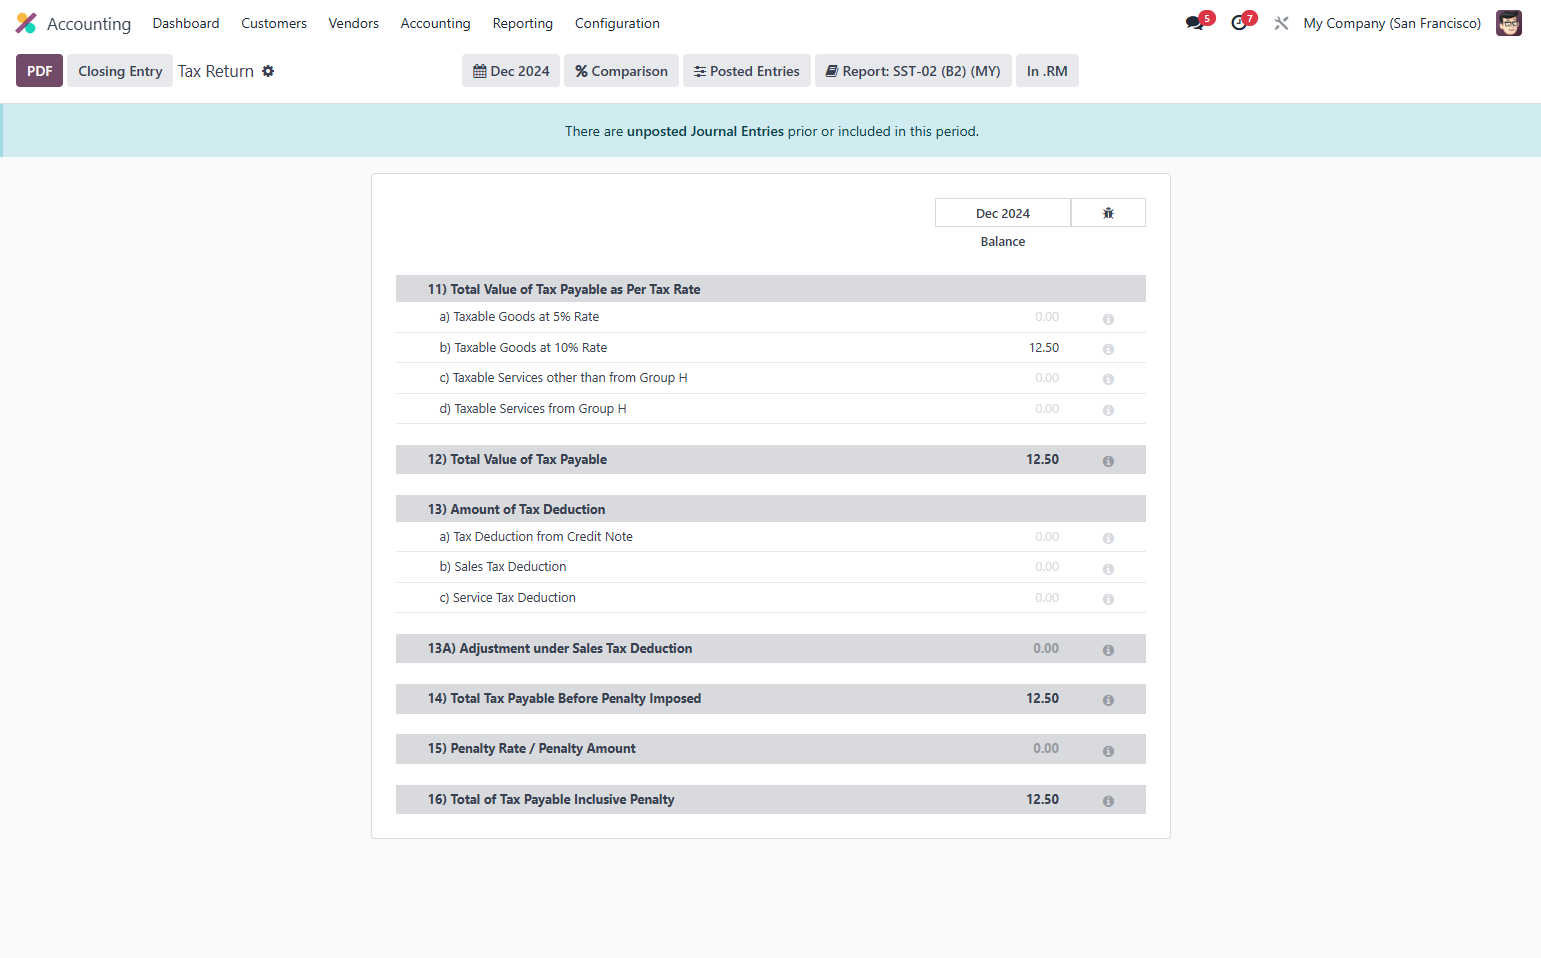Viewport: 1541px width, 958px height.
Task: Select row 'a) Taxable Goods at 5% Rate'
Action: [x=771, y=317]
